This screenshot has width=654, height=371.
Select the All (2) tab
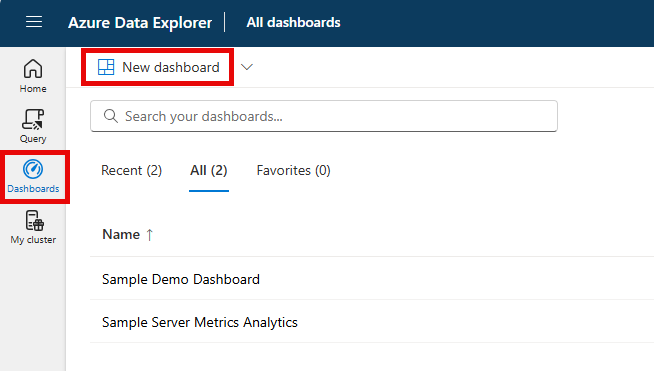point(209,170)
